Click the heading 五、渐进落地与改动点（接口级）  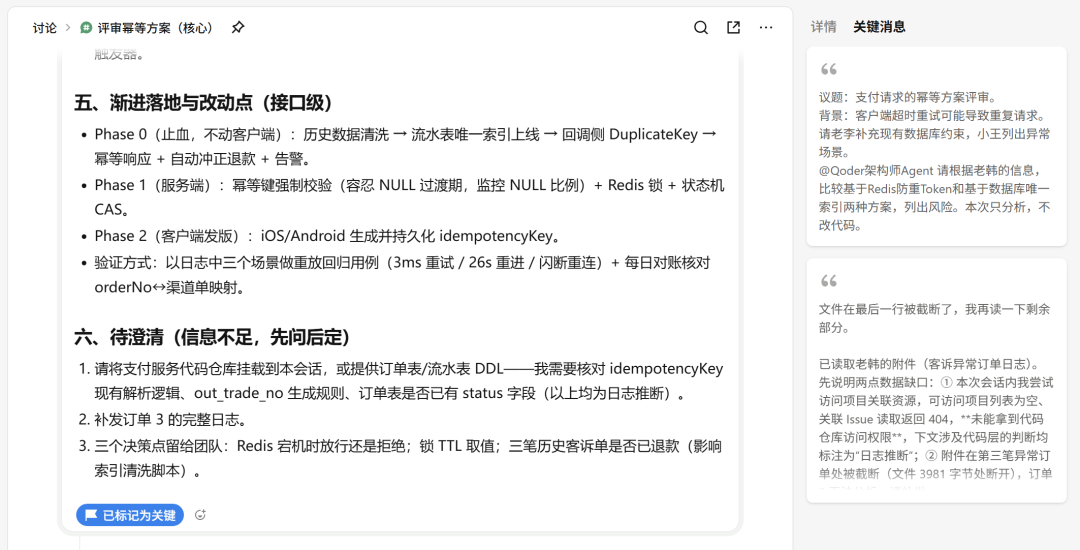tap(205, 103)
